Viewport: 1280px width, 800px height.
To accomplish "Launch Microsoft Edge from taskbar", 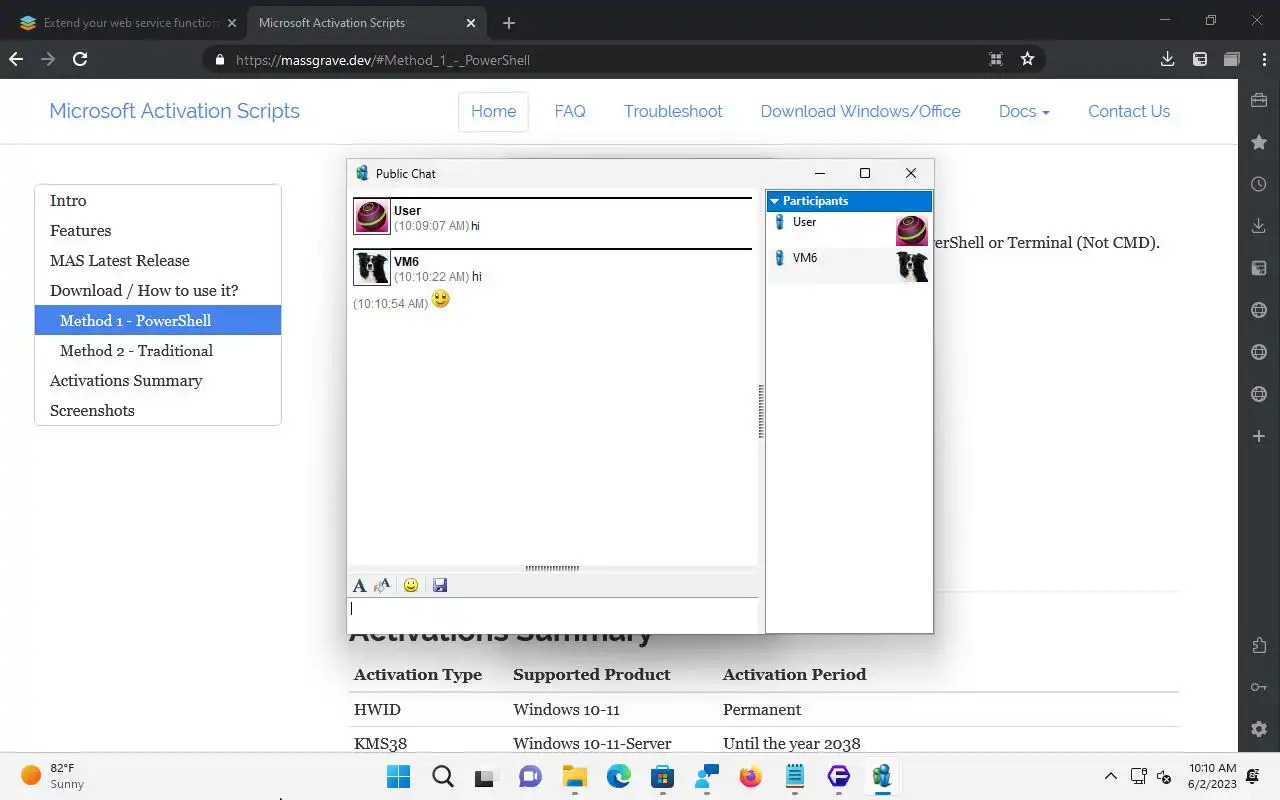I will [x=618, y=776].
